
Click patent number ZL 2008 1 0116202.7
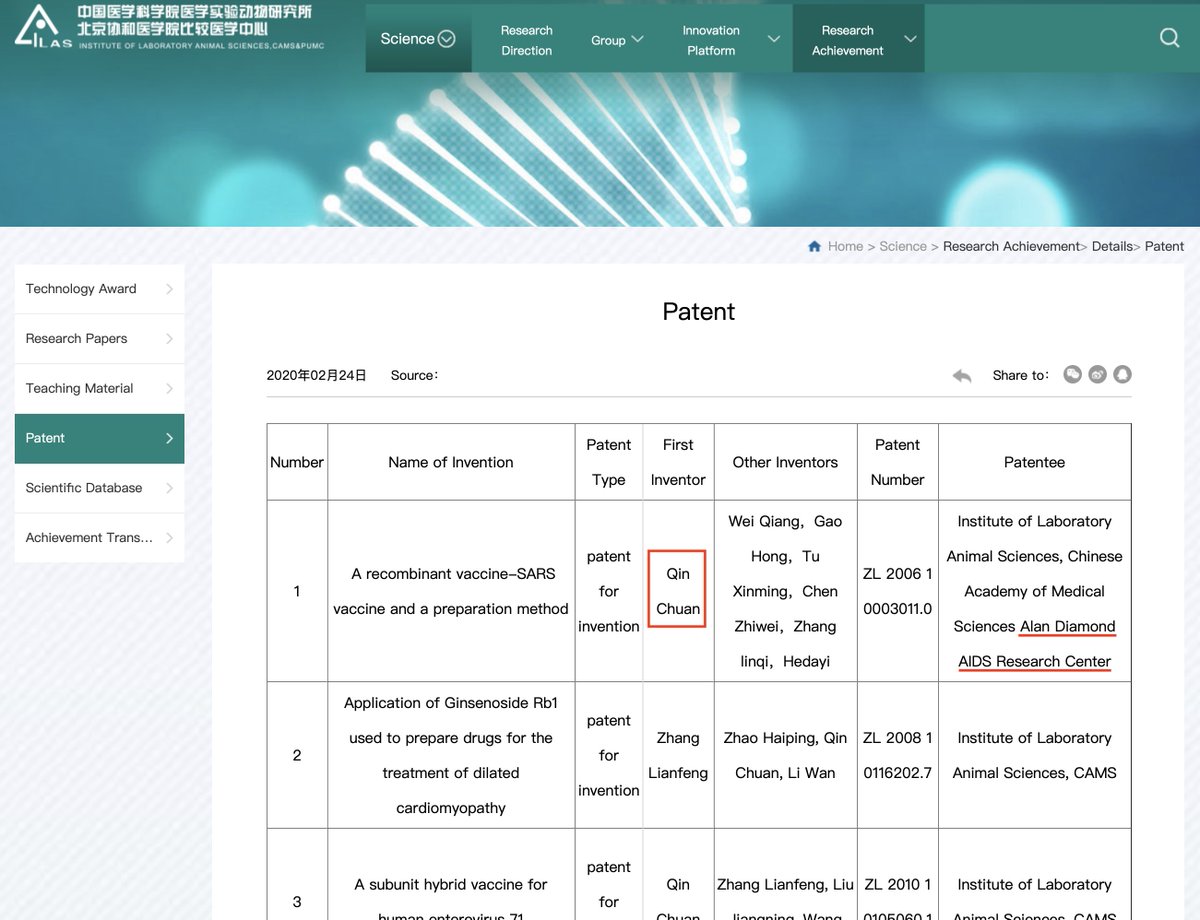898,755
